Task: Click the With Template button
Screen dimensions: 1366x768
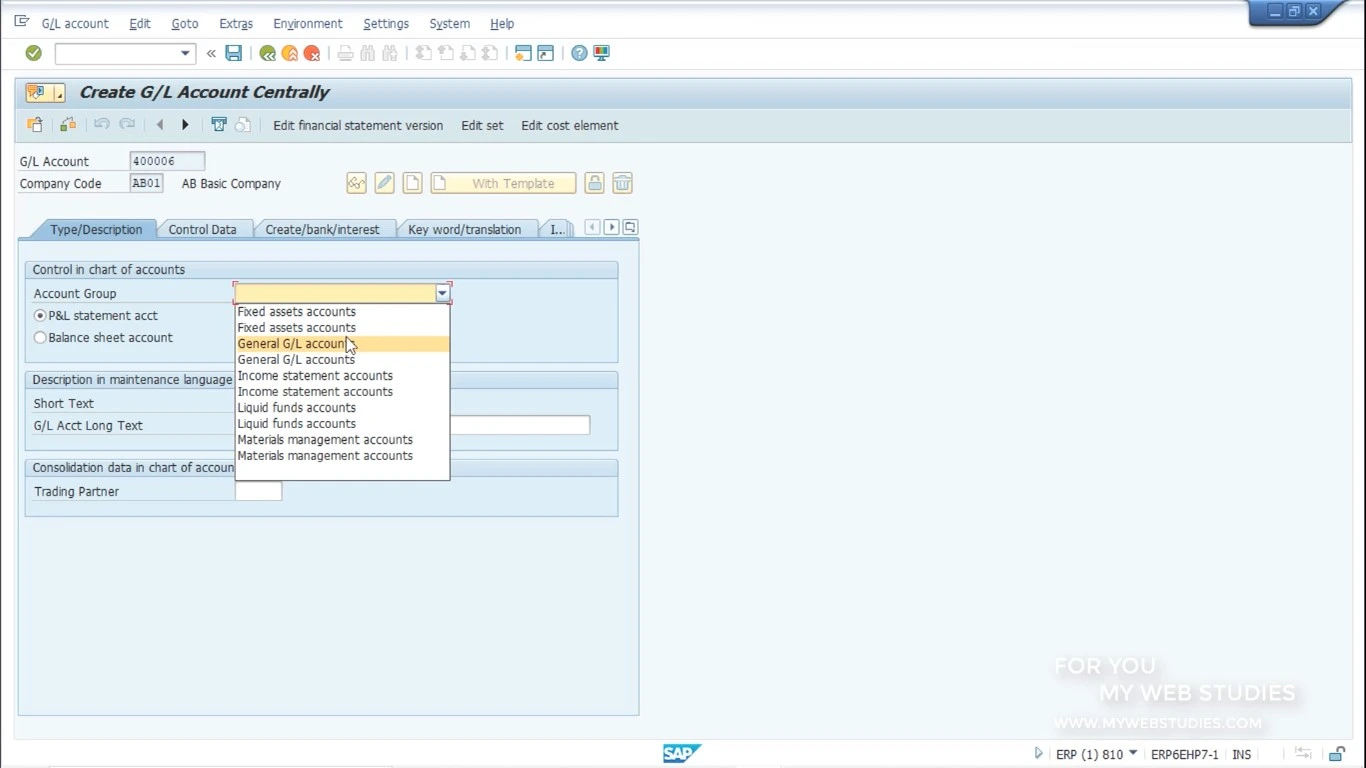Action: coord(503,183)
